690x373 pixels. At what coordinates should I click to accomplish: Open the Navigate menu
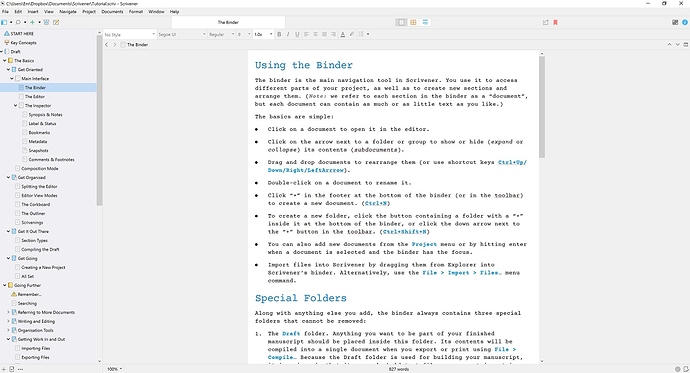click(x=68, y=12)
